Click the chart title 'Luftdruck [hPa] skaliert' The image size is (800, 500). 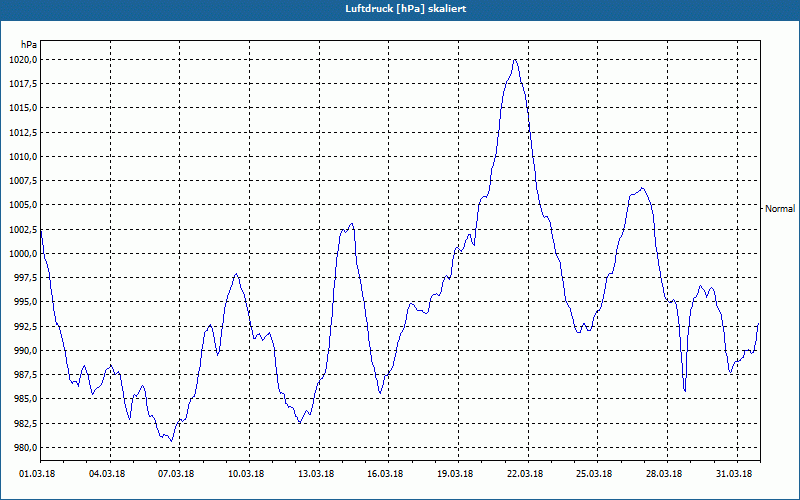click(406, 9)
